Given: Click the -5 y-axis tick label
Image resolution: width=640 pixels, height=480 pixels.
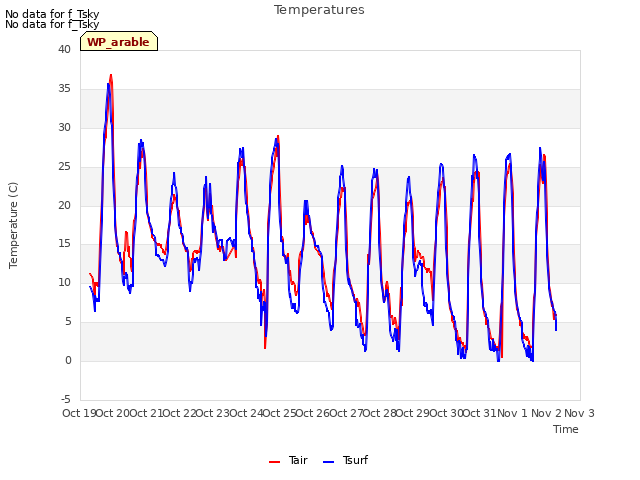Looking at the screenshot, I should point(66,399).
